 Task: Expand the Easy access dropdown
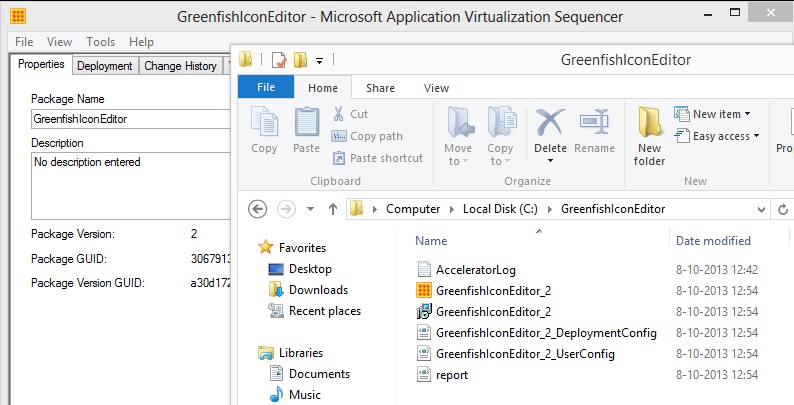point(718,136)
